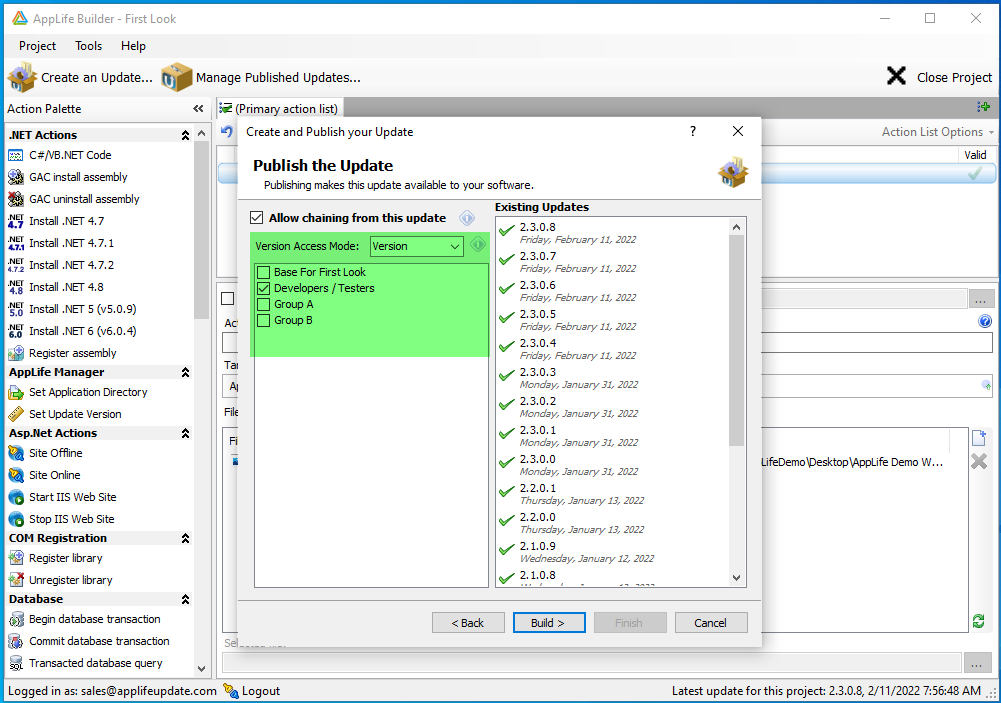Viewport: 1001px width, 703px height.
Task: Click the green refresh icon beside the file list
Action: pyautogui.click(x=978, y=621)
